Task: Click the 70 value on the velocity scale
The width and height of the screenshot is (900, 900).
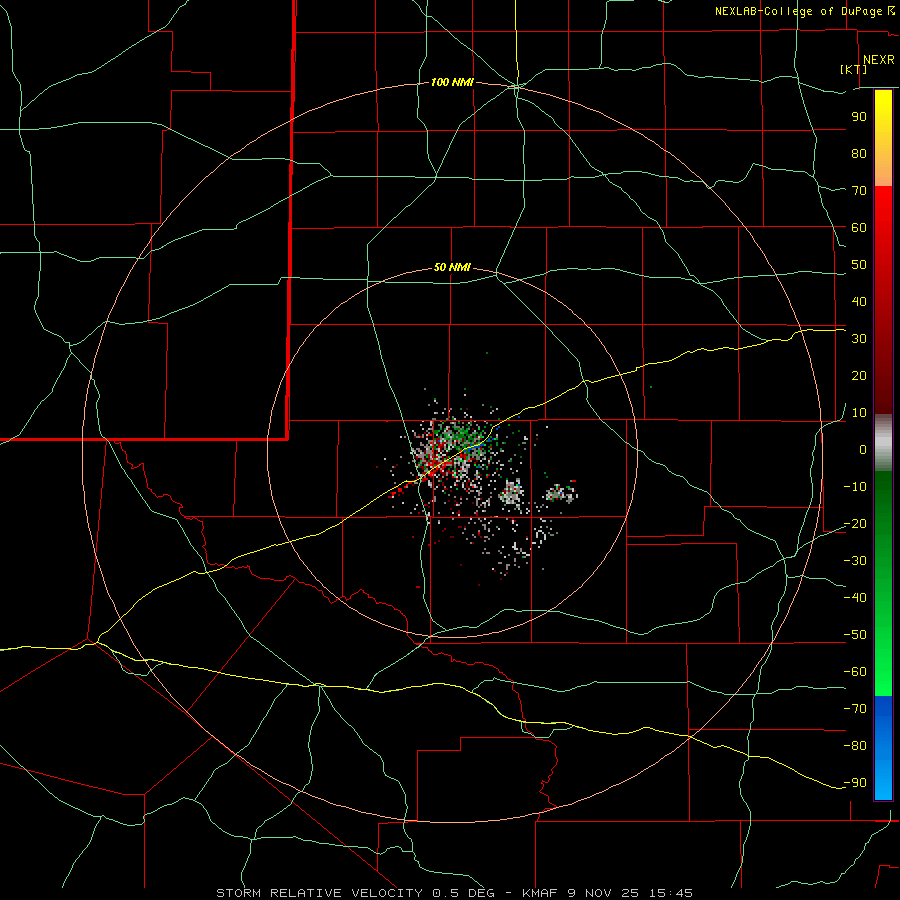Action: (x=859, y=191)
